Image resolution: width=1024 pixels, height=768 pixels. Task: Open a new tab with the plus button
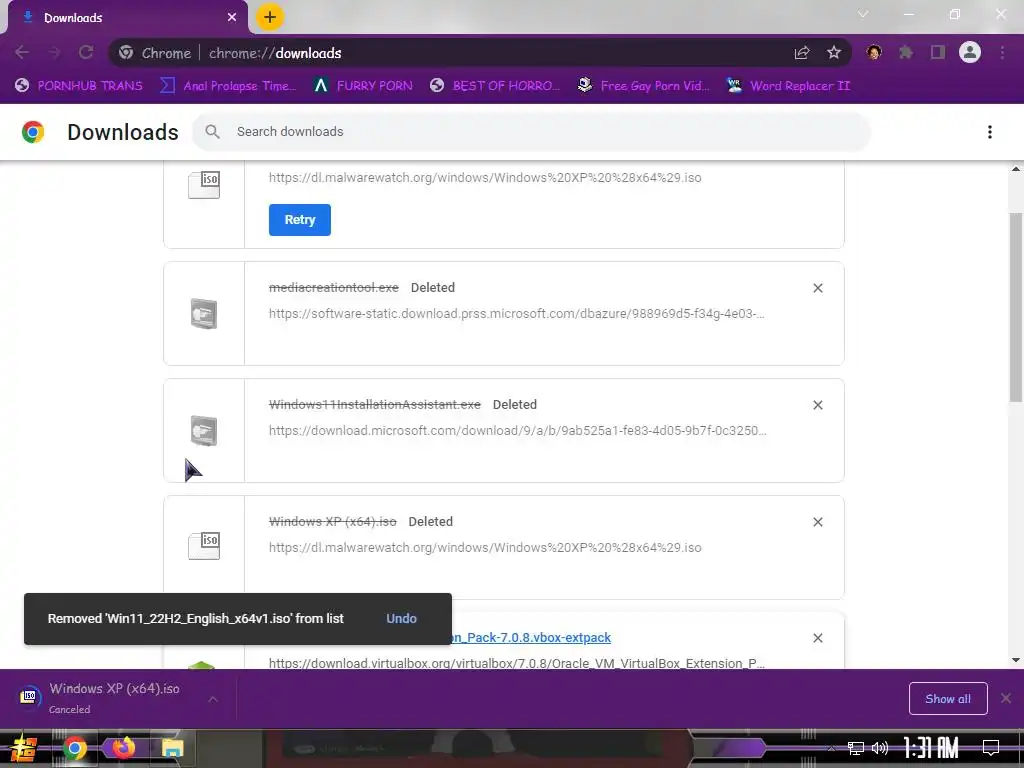coord(269,17)
